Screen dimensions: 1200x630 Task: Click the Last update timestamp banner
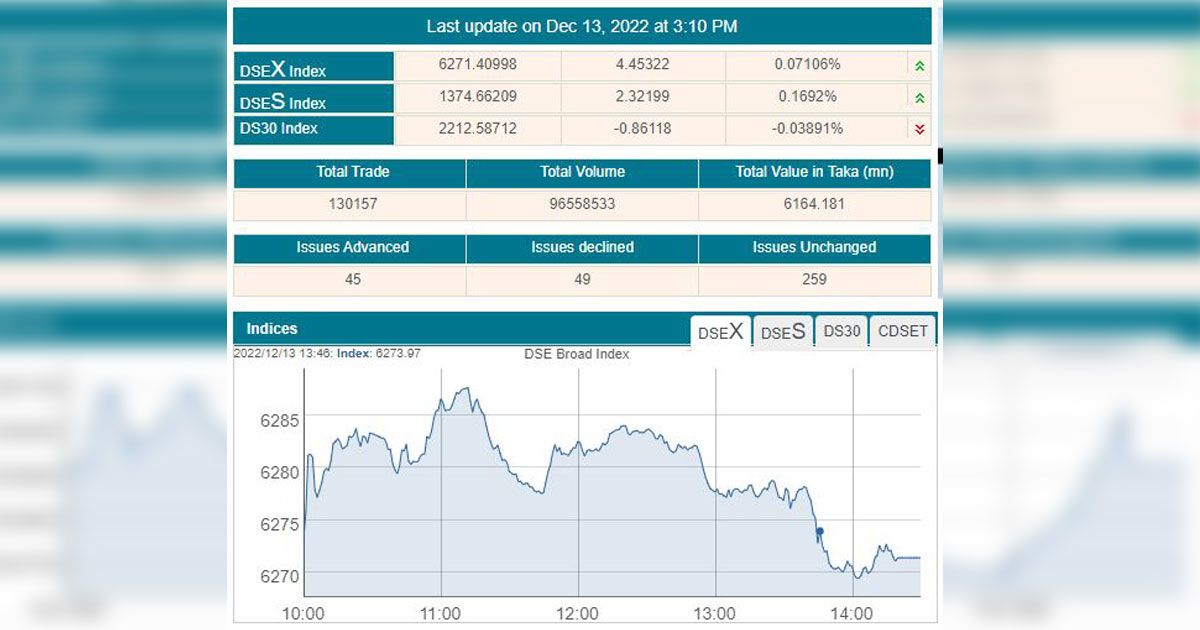click(x=582, y=27)
